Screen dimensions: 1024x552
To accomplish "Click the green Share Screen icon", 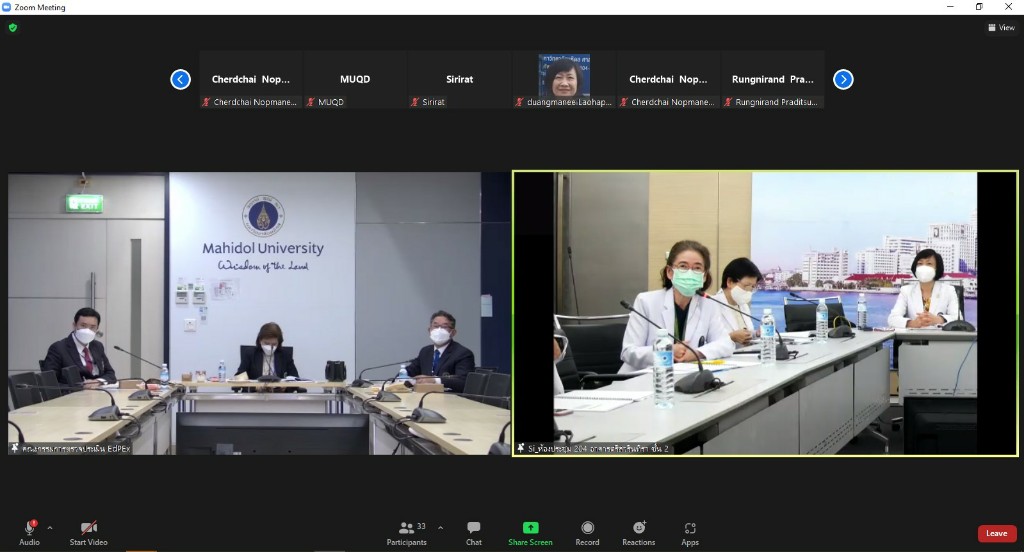I will [530, 528].
